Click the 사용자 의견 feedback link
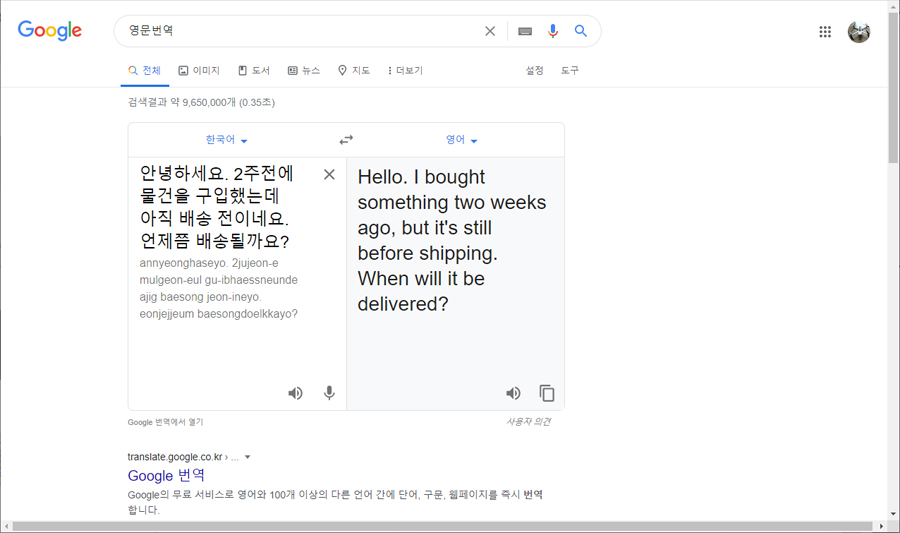 pos(528,422)
